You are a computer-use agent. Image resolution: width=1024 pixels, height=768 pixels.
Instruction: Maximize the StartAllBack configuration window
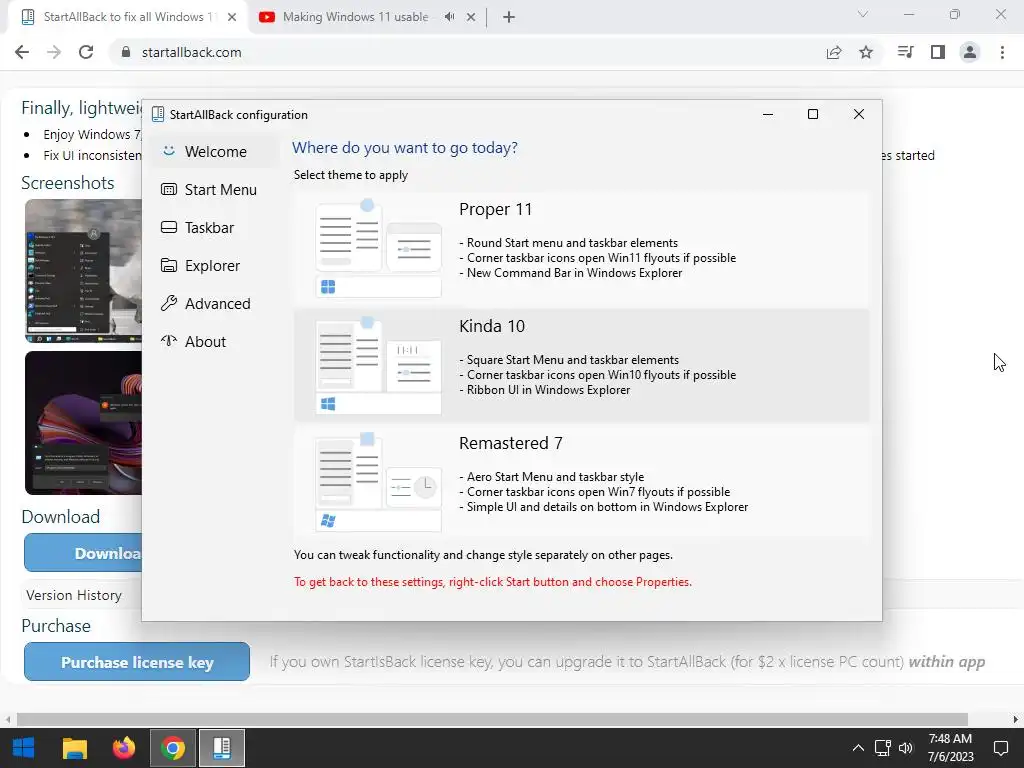[813, 114]
